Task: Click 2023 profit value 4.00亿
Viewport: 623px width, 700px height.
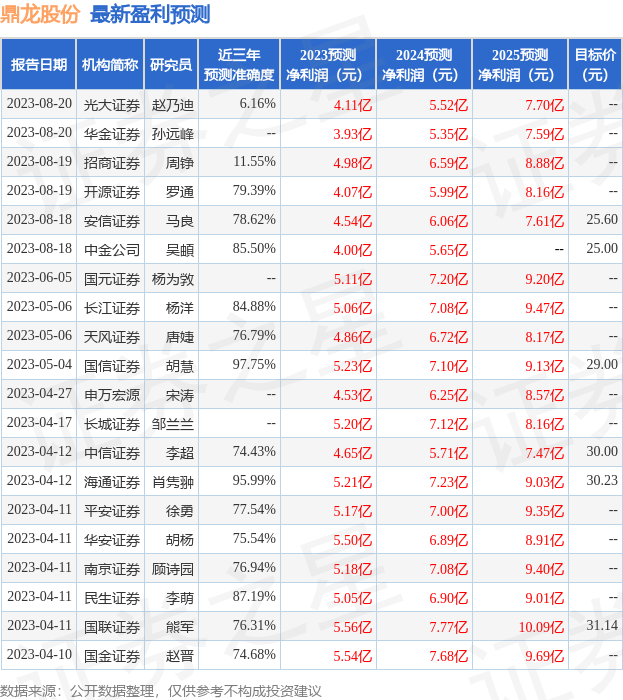Action: [x=353, y=250]
